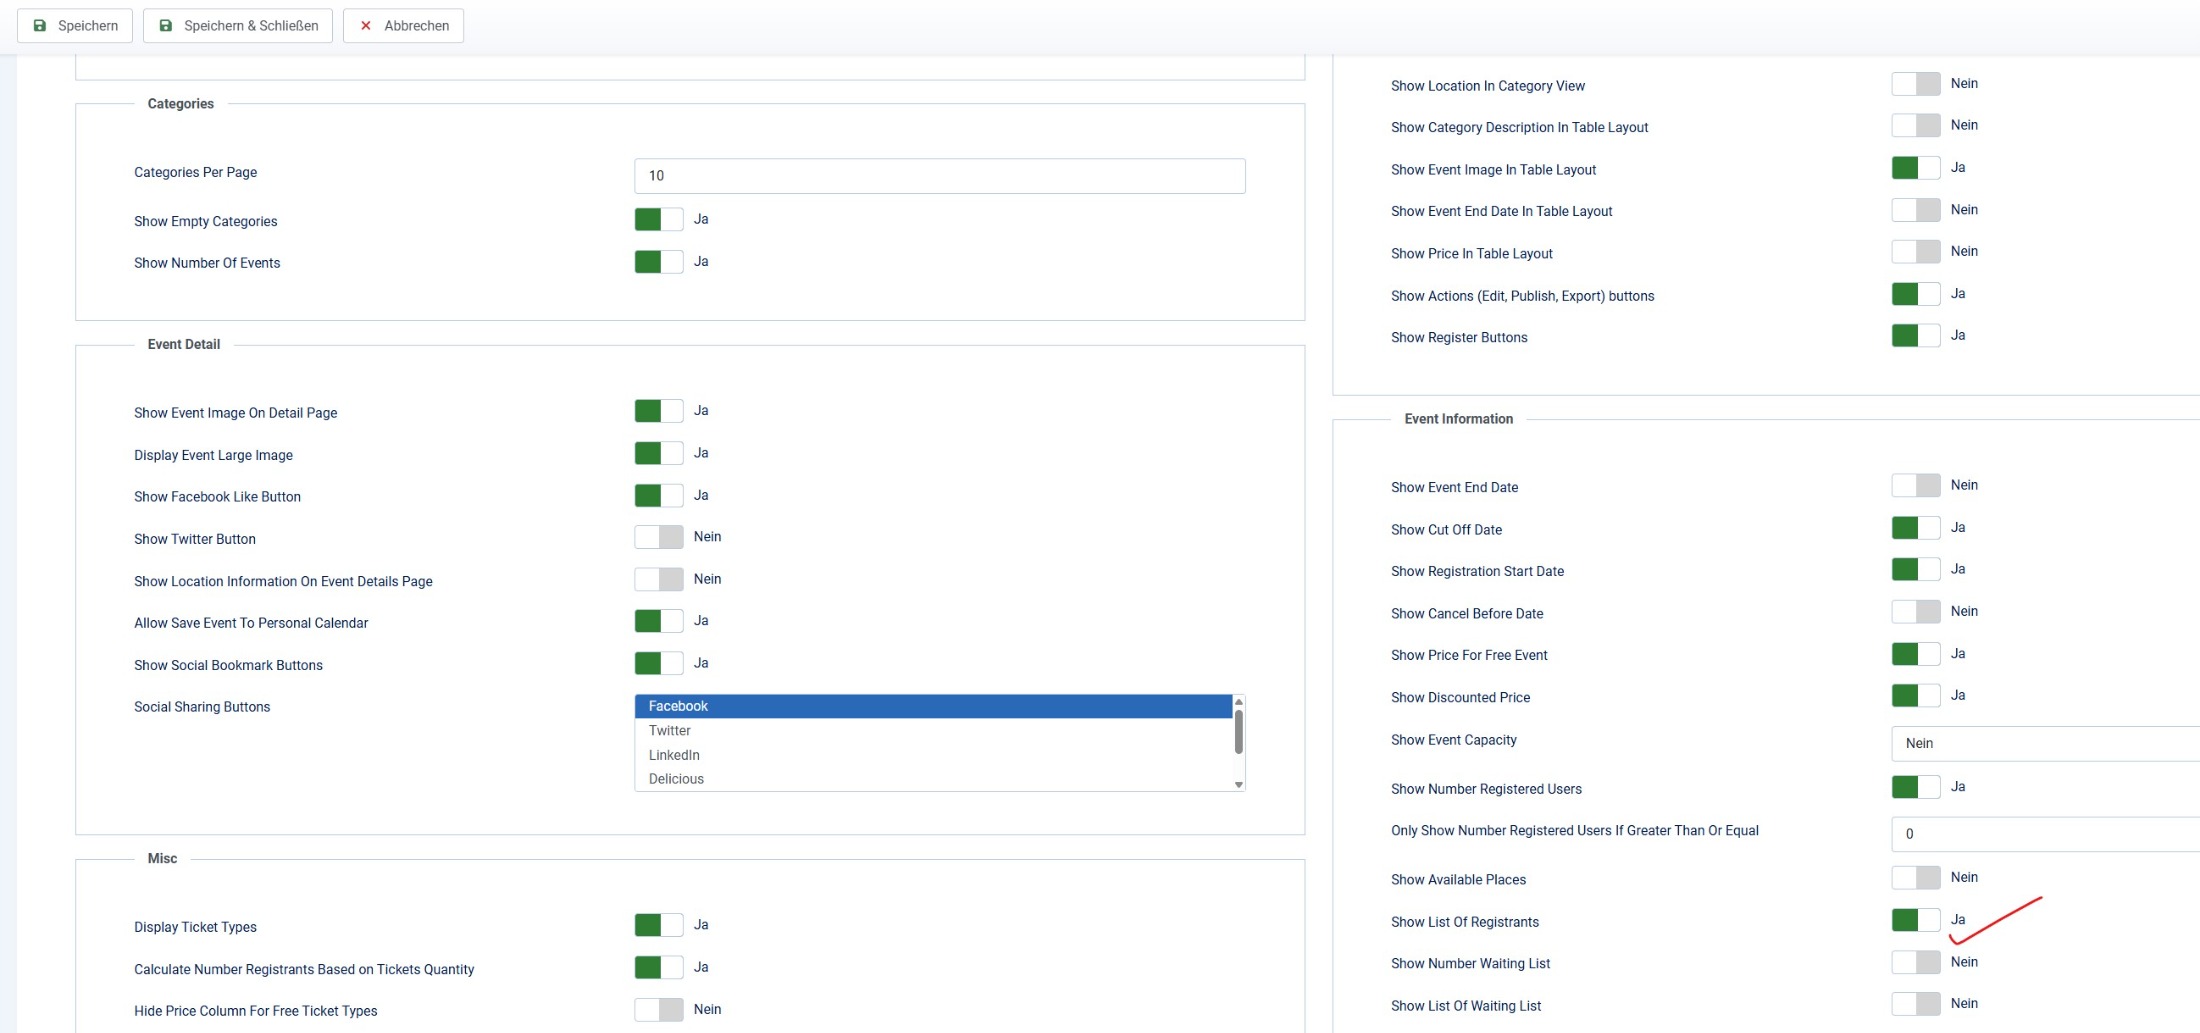
Task: Turn on Show Price In Table Layout
Action: pyautogui.click(x=1915, y=252)
